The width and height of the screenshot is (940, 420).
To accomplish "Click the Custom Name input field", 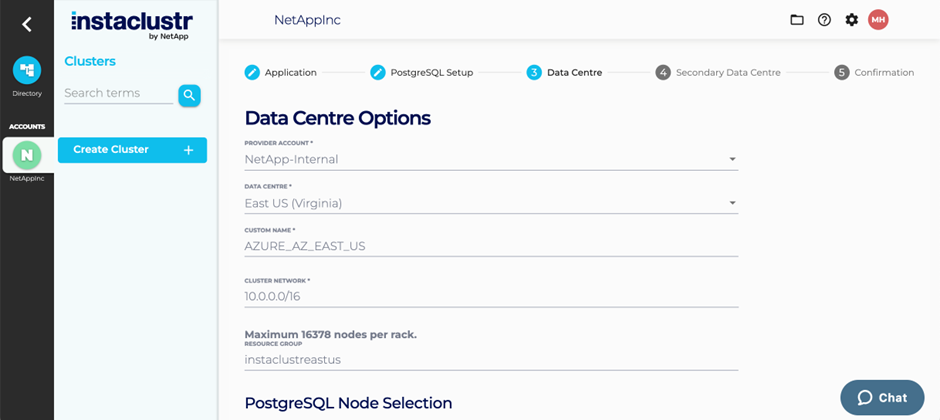I will click(x=491, y=246).
